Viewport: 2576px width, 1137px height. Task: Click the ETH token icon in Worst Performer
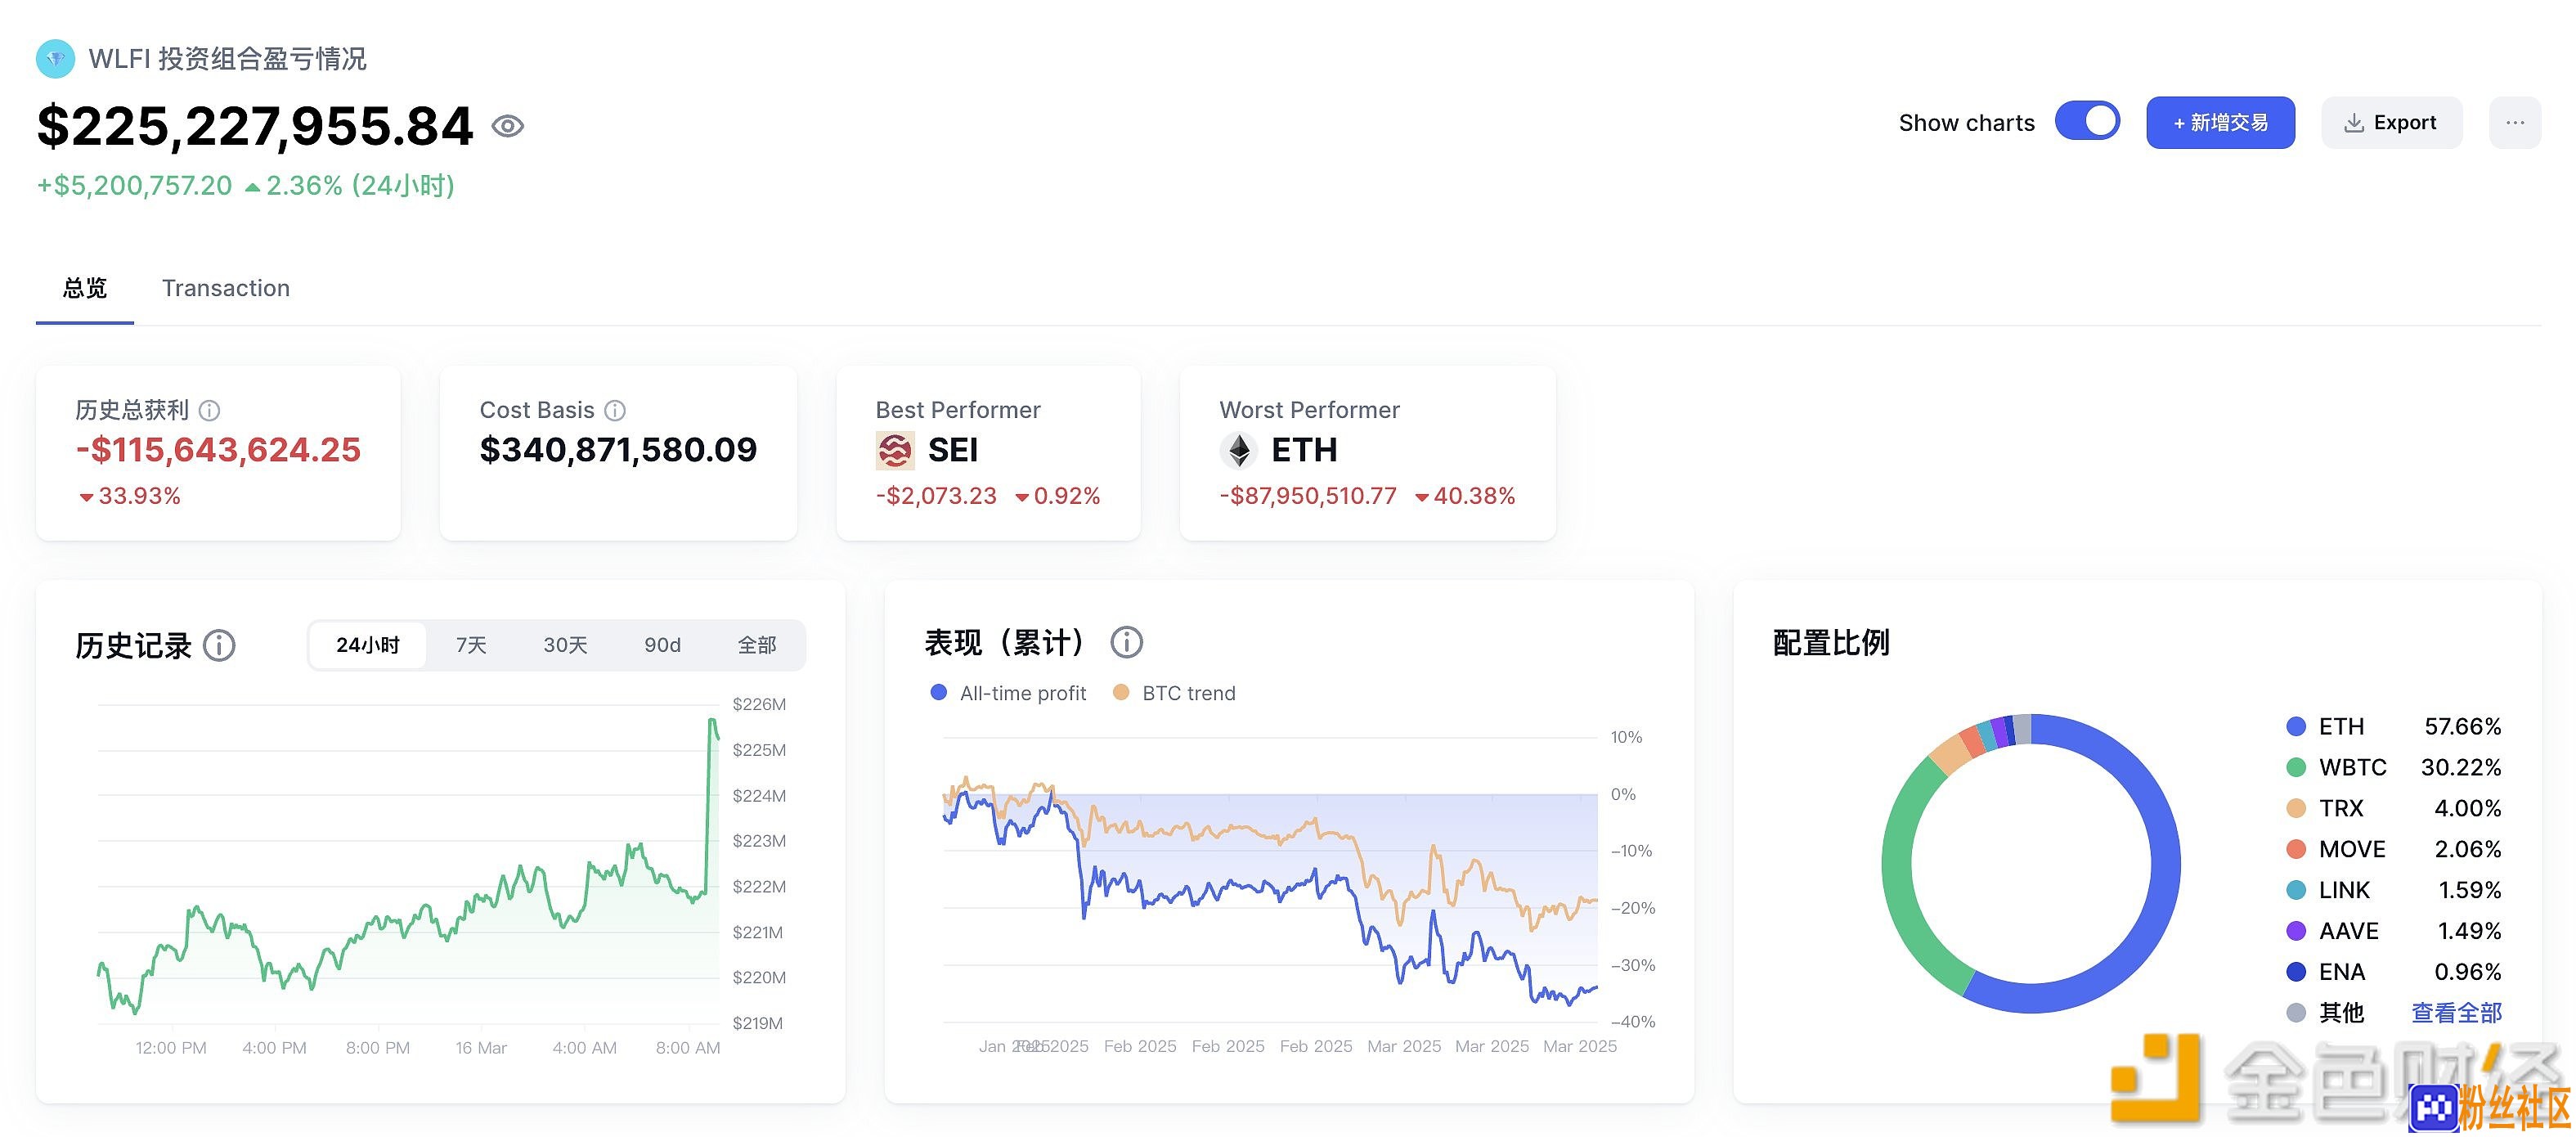point(1239,451)
